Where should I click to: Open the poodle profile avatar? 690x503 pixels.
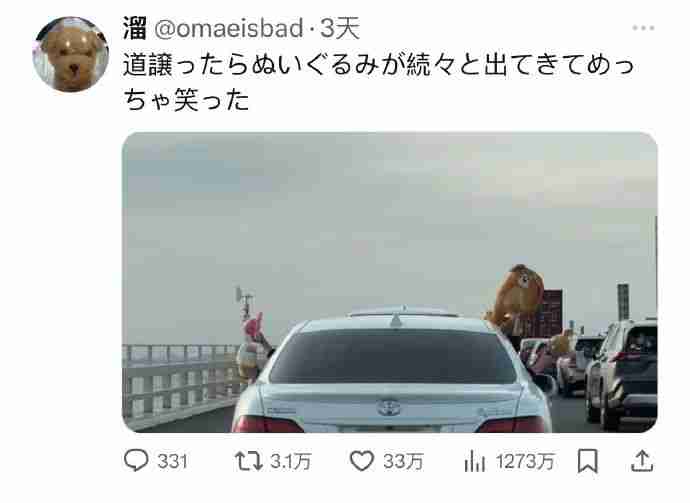coord(70,54)
